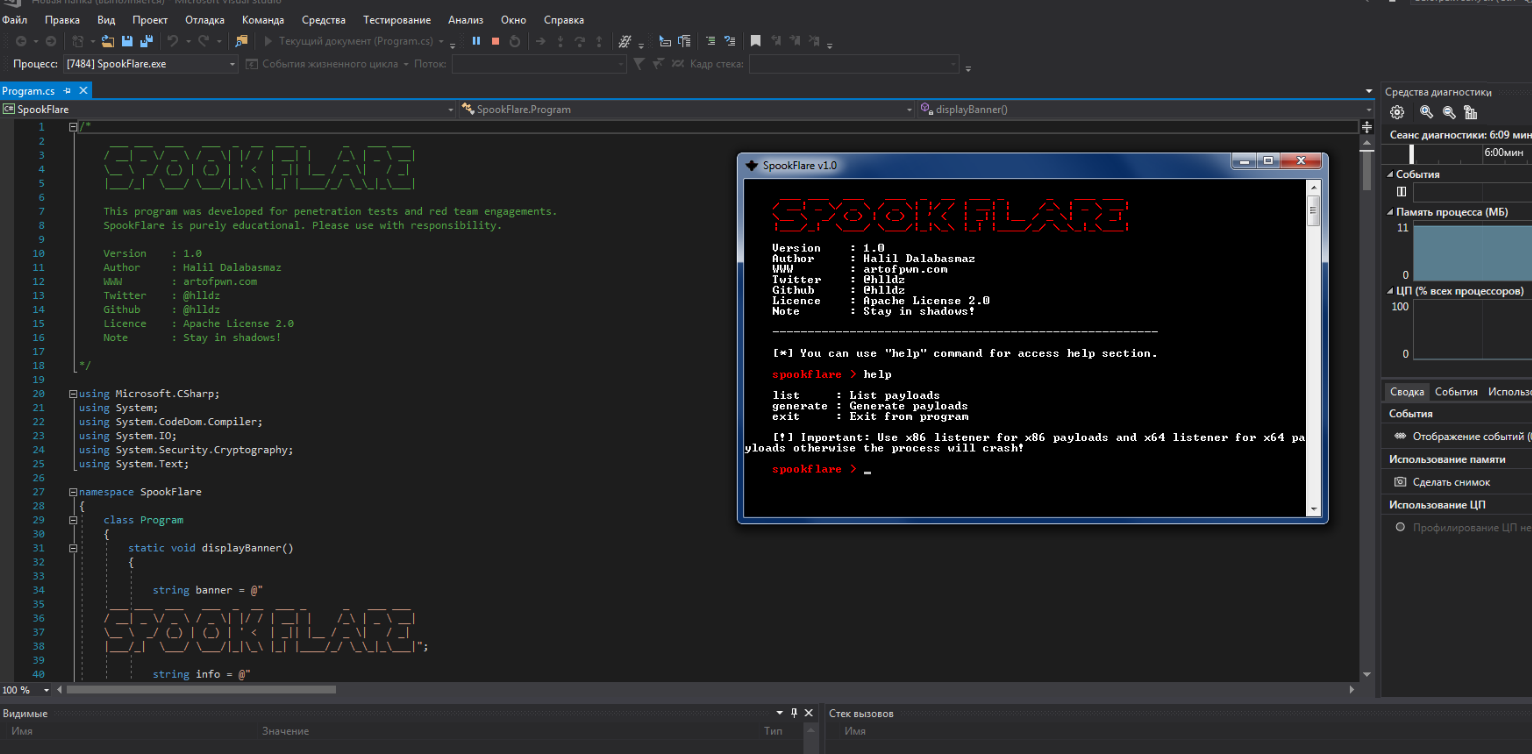Open the Процесс SpookFlare.exe dropdown
Image resolution: width=1532 pixels, height=754 pixels.
[x=233, y=64]
